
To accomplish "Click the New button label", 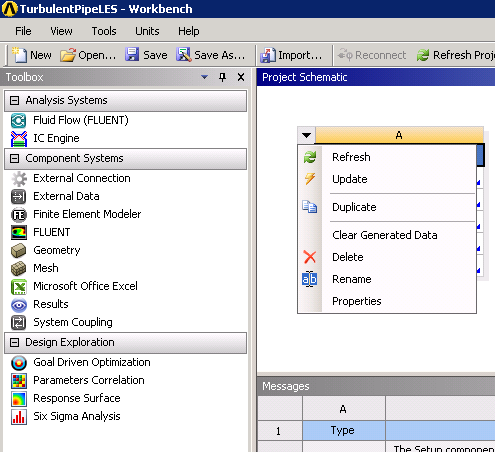I will [x=41, y=55].
